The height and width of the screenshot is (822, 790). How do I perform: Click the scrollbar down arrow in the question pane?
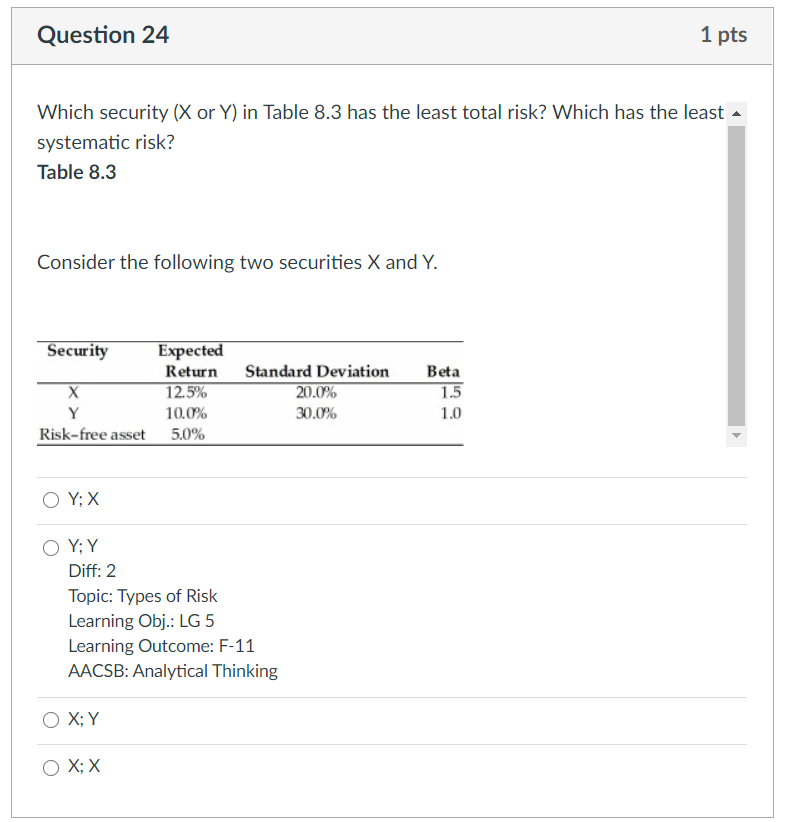point(736,436)
